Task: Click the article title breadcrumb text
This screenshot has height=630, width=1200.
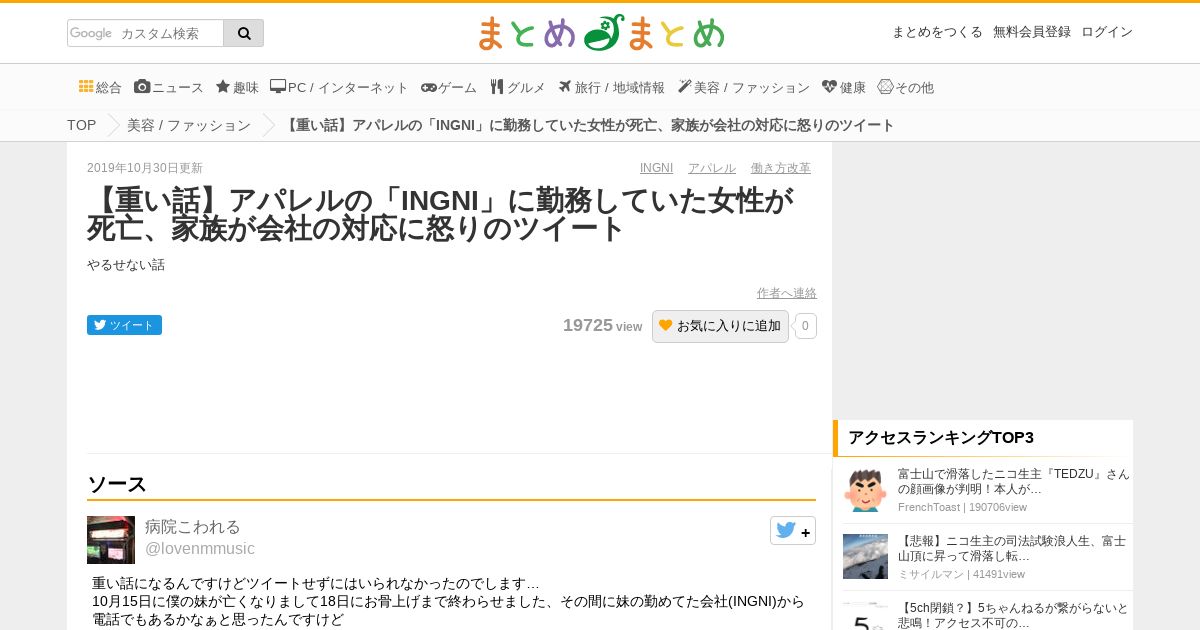Action: pos(589,125)
